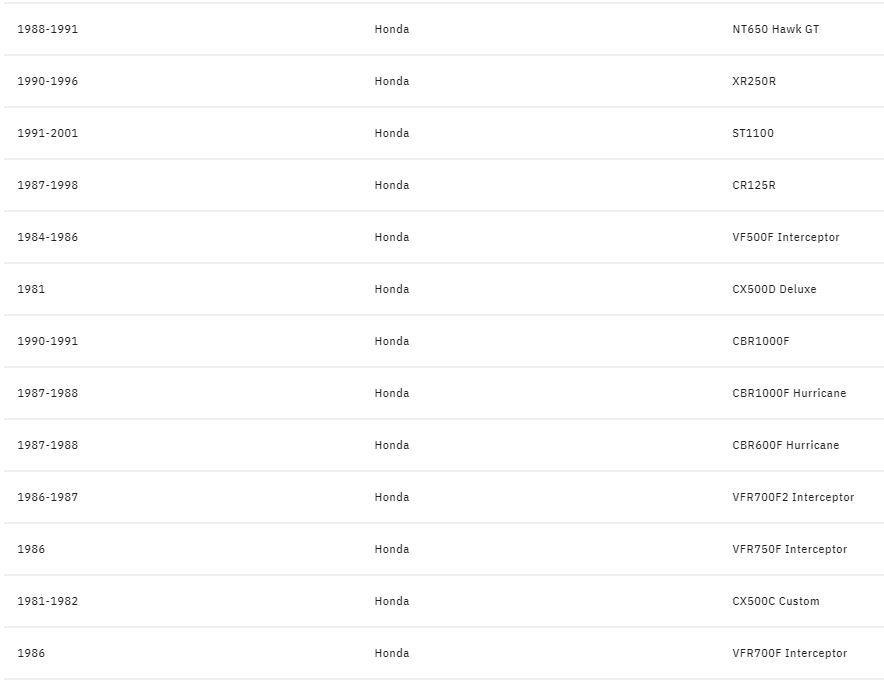Viewport: 884px width, 681px height.
Task: Click the 1986-1987 year range text
Action: pos(47,498)
